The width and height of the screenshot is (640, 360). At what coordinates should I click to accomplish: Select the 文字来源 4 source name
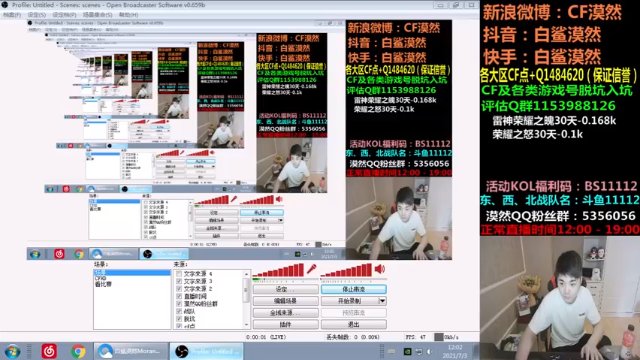click(x=198, y=274)
